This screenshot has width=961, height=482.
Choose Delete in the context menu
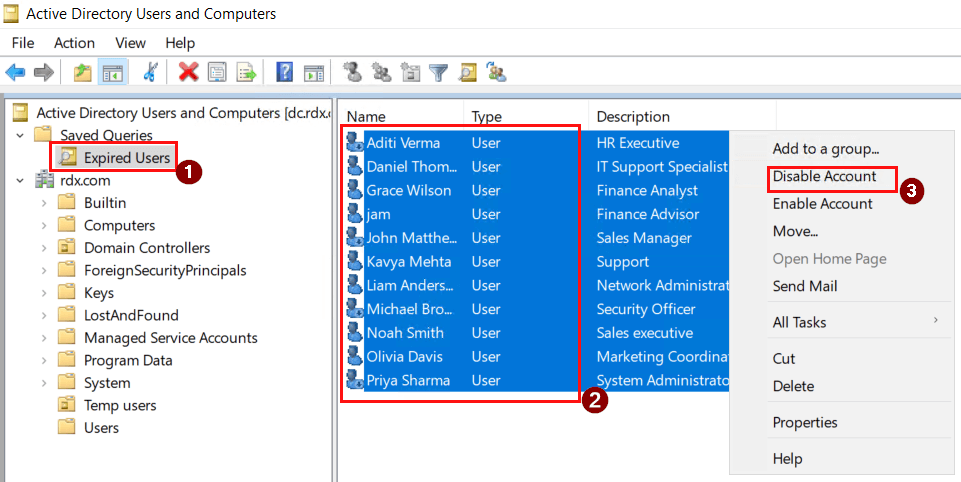793,386
